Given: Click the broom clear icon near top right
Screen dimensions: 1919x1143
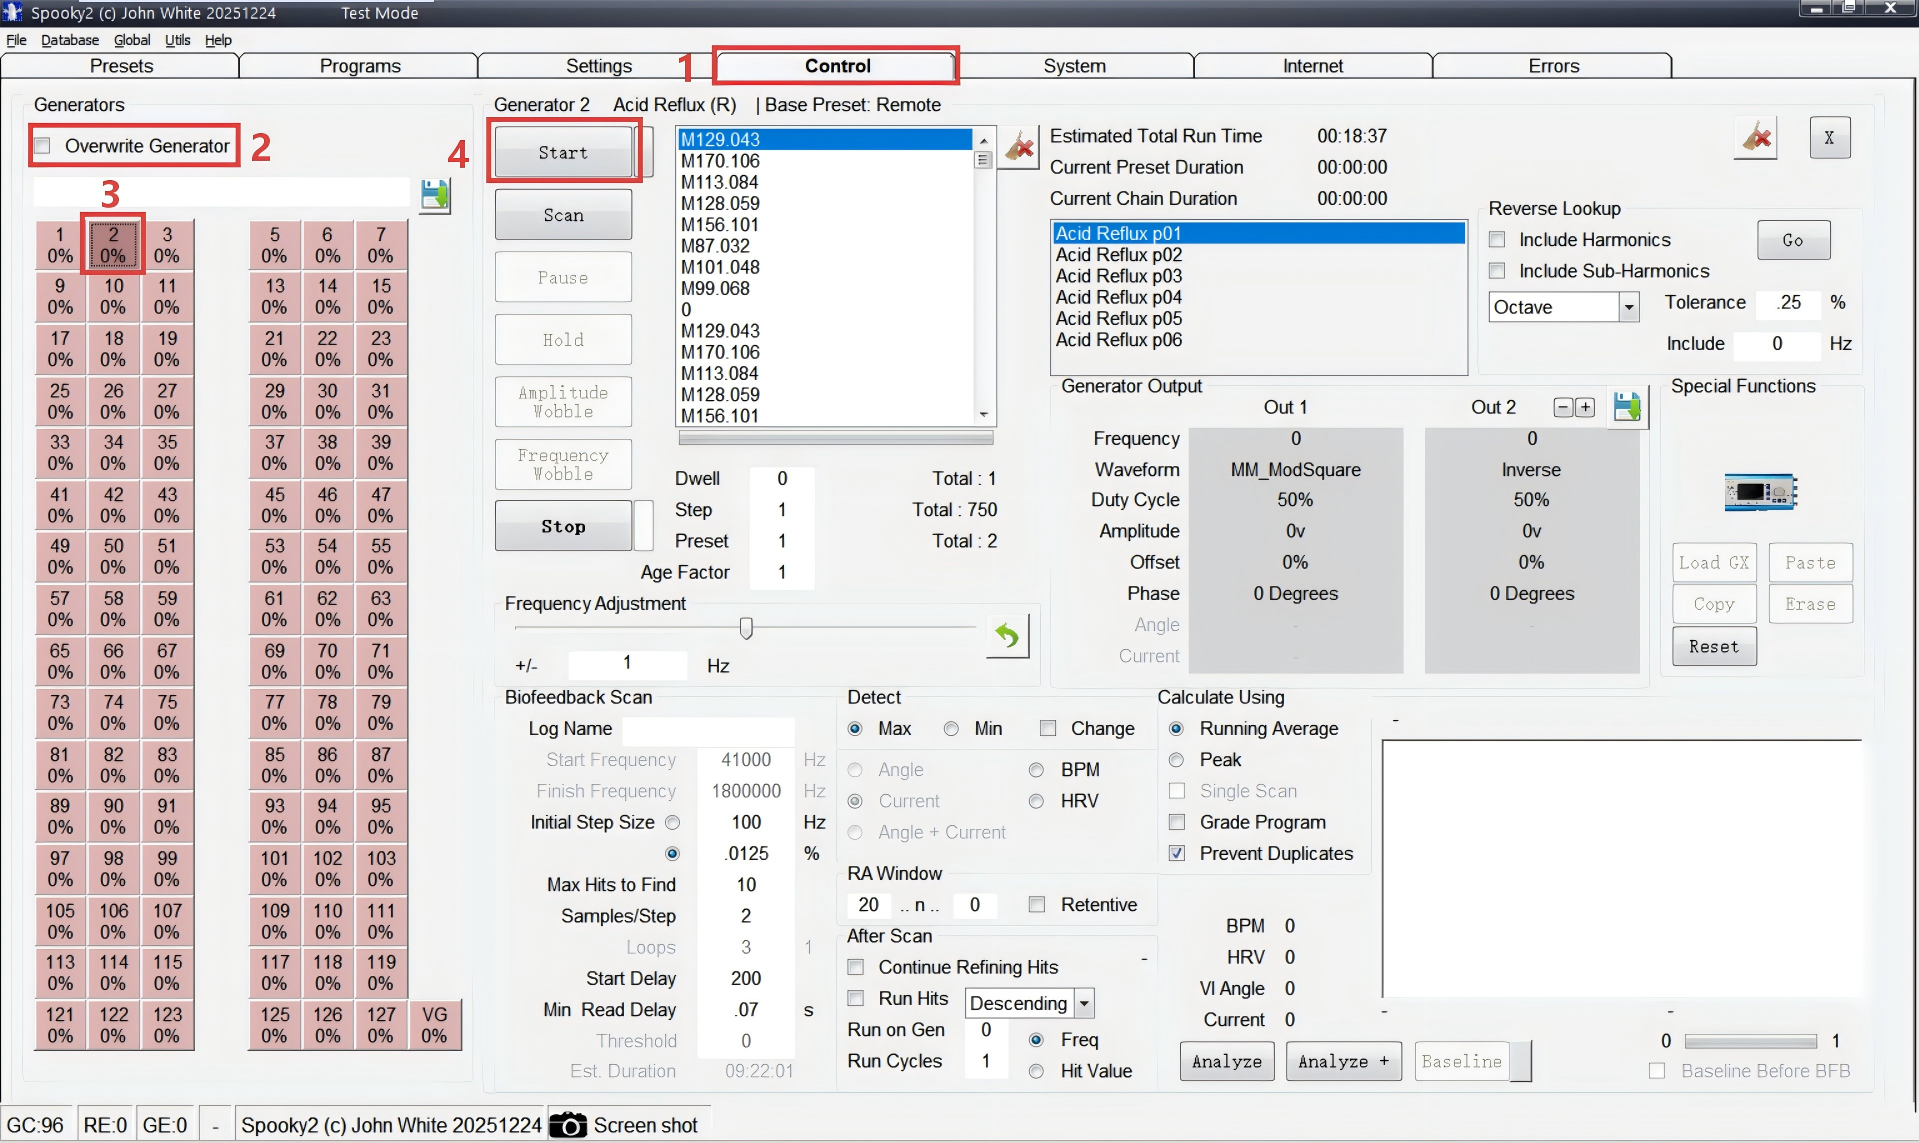Looking at the screenshot, I should (1756, 138).
